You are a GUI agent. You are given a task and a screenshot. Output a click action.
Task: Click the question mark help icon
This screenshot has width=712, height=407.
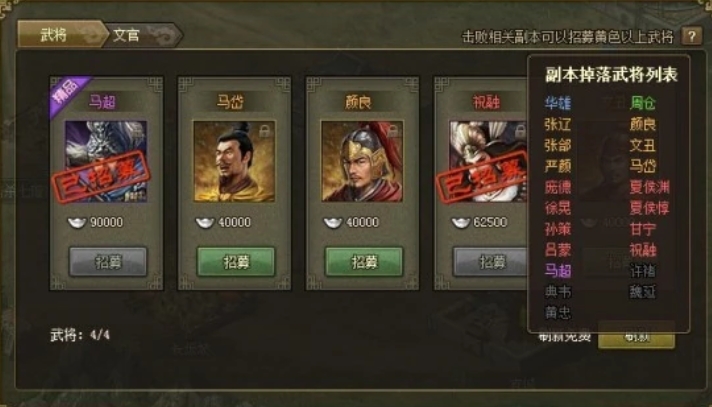[691, 36]
